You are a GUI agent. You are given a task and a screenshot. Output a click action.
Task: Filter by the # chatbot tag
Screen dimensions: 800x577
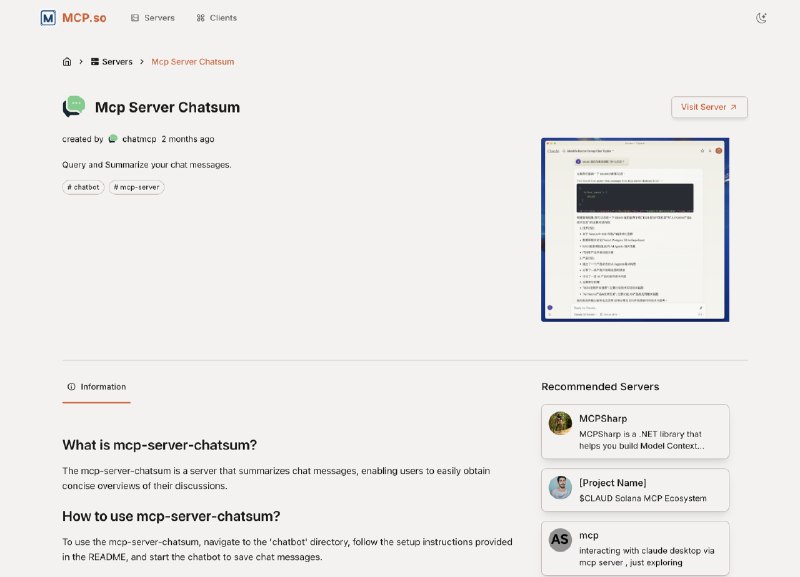coord(83,187)
